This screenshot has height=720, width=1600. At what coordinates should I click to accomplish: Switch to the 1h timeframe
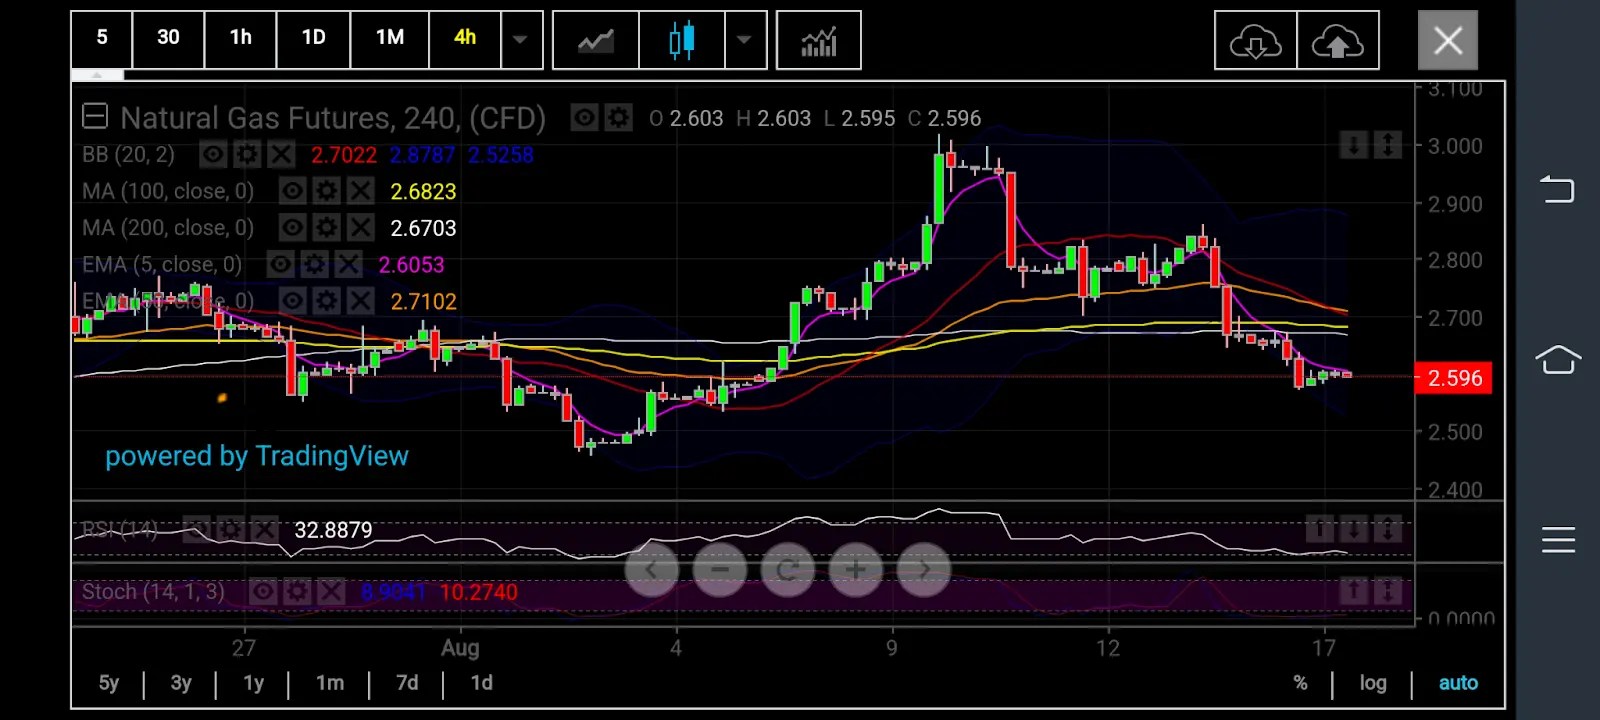(240, 39)
